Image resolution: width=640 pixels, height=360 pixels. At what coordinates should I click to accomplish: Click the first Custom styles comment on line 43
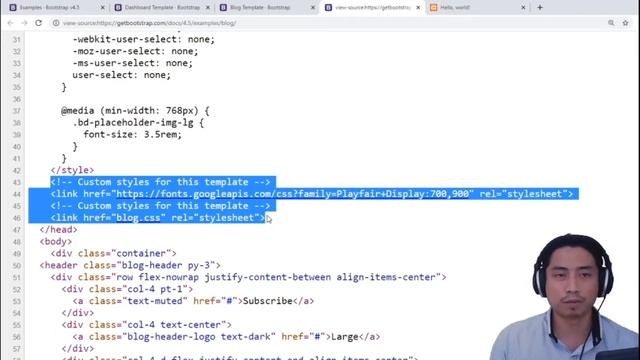coord(160,182)
